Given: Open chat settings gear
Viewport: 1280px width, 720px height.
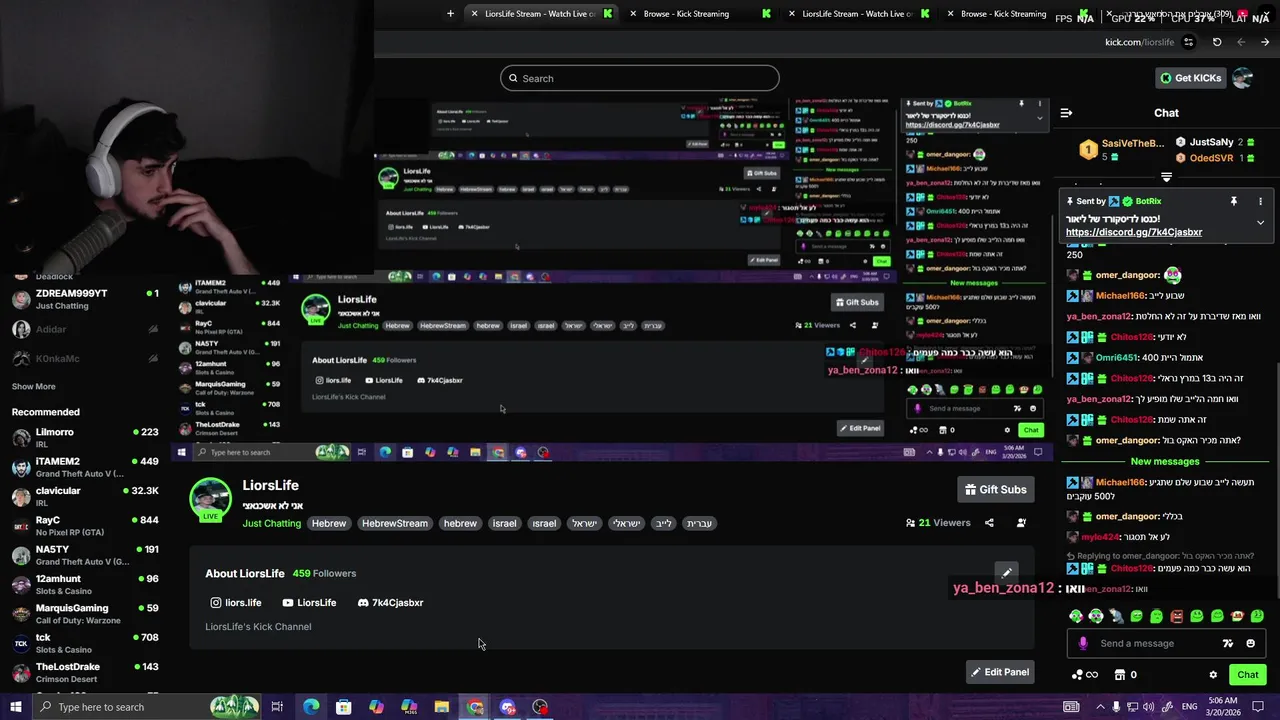Looking at the screenshot, I should 1213,675.
